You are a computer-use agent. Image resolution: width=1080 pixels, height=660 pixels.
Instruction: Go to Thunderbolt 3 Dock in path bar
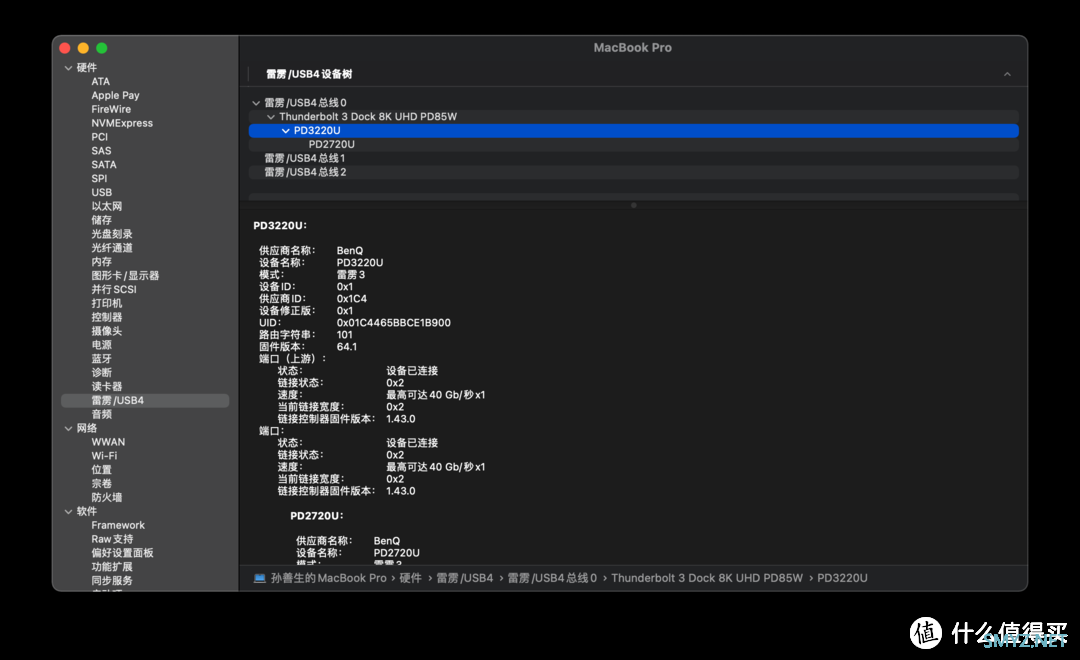(x=707, y=578)
